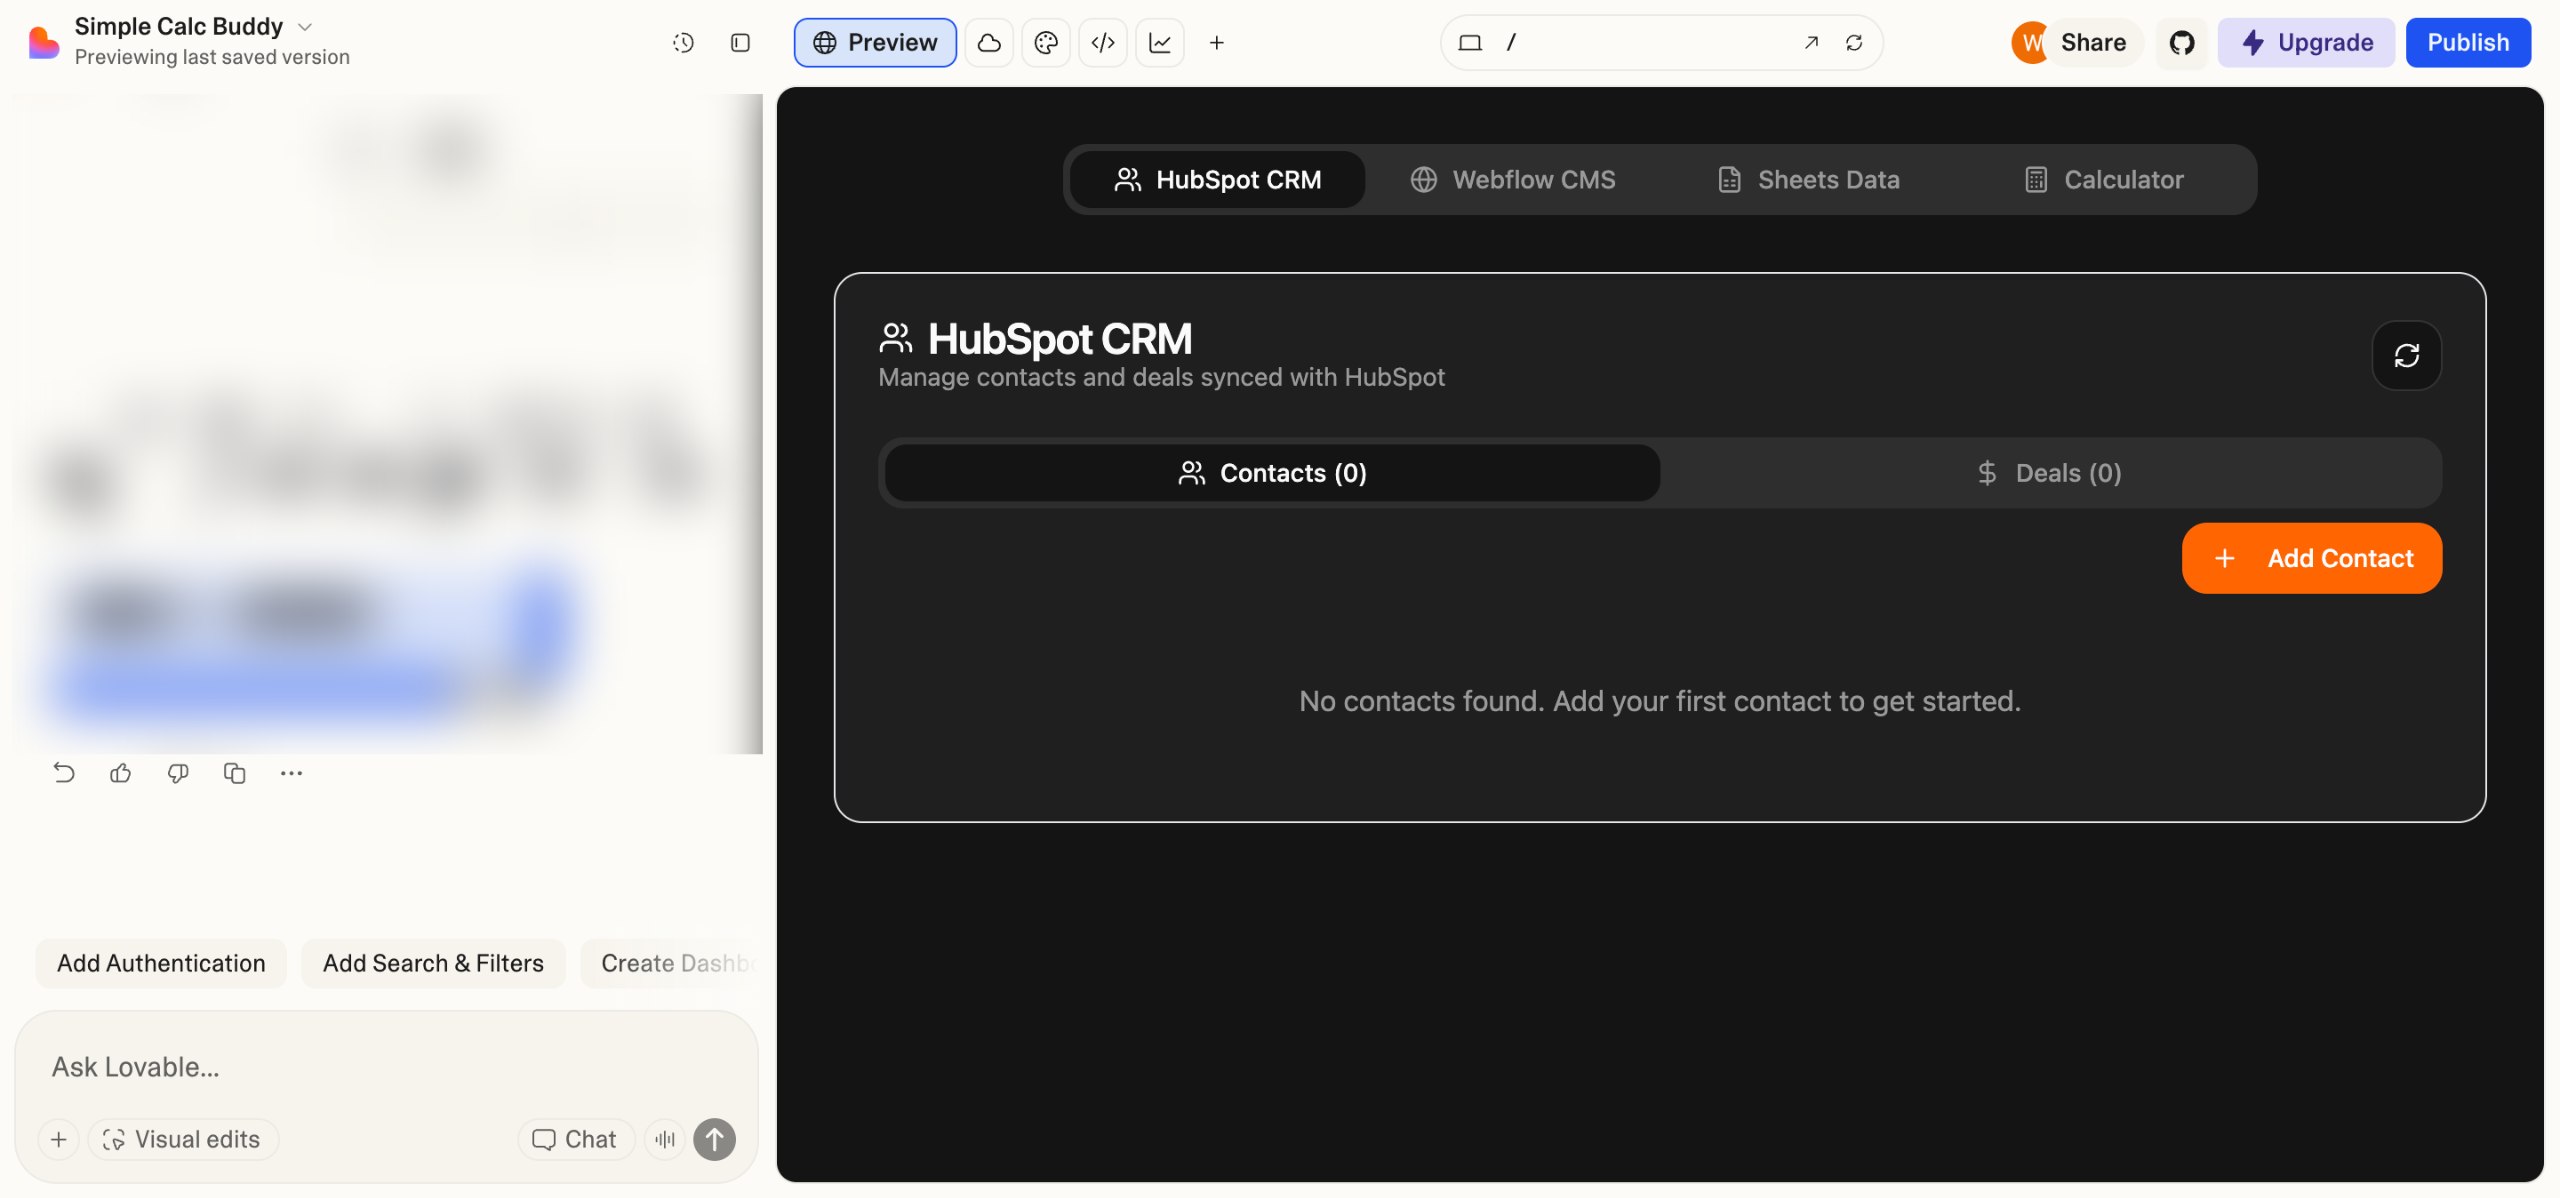Open the three-dot more options menu

pos(291,773)
